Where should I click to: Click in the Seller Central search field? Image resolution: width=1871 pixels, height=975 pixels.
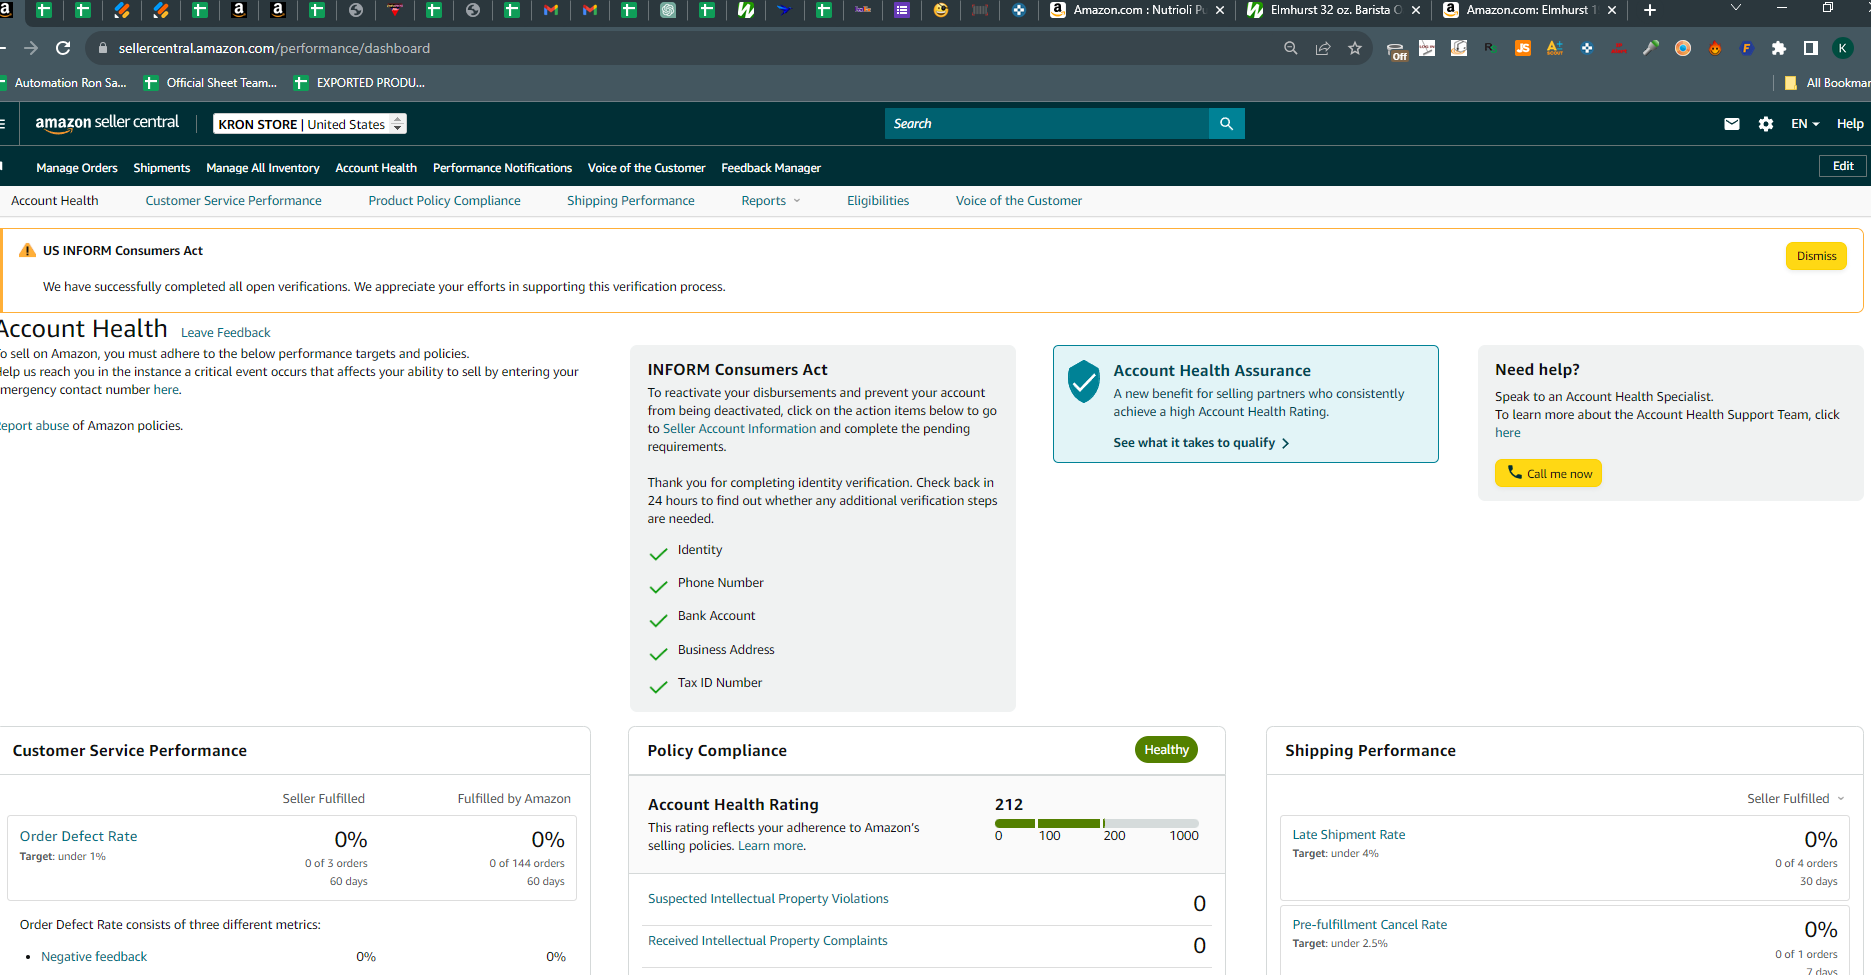coord(1046,124)
